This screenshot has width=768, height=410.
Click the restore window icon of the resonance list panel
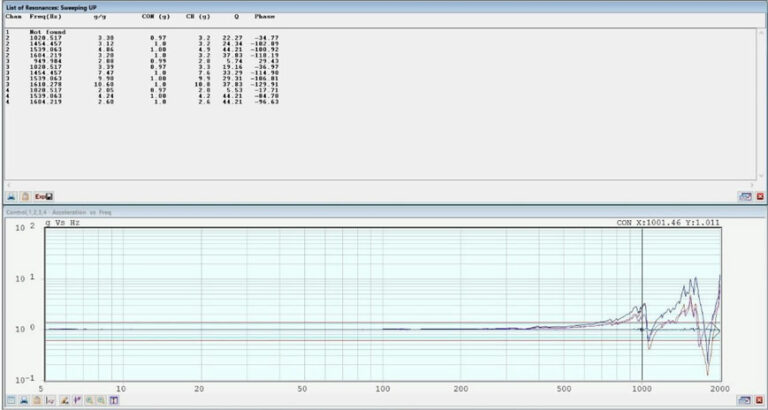[745, 196]
